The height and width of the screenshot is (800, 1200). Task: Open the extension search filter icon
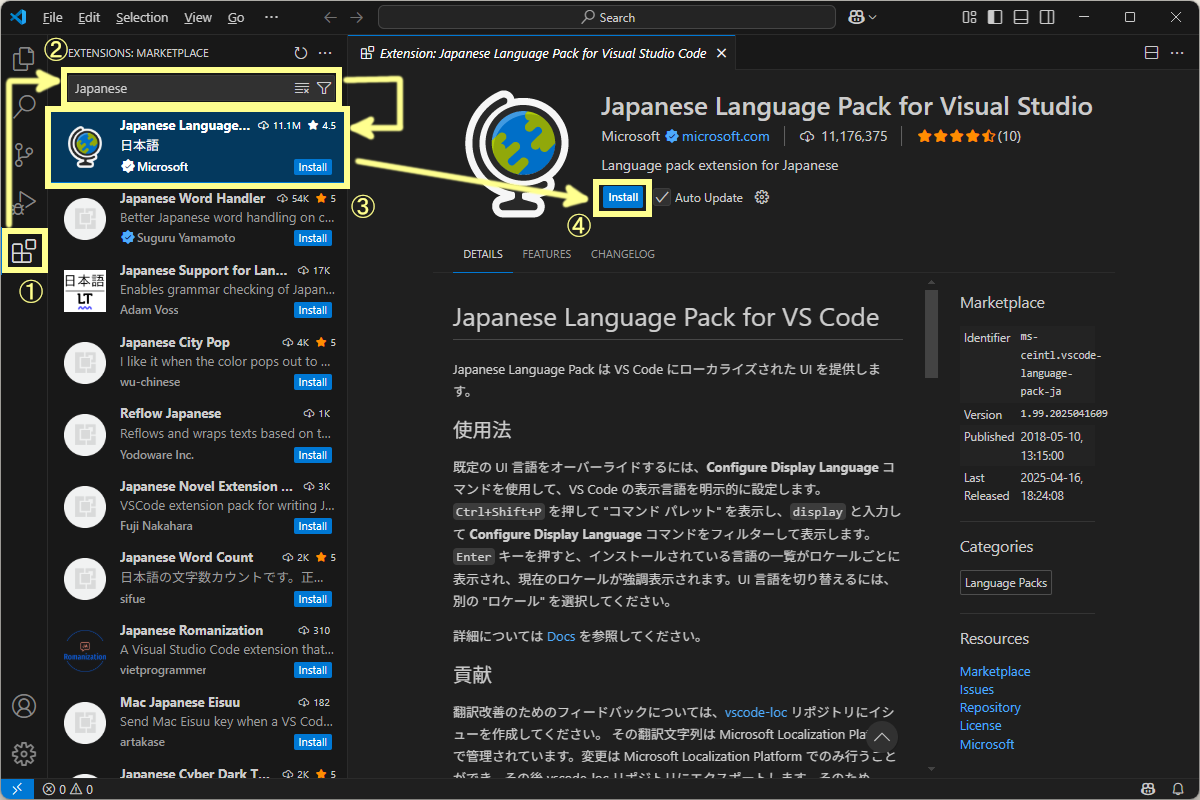(x=323, y=88)
